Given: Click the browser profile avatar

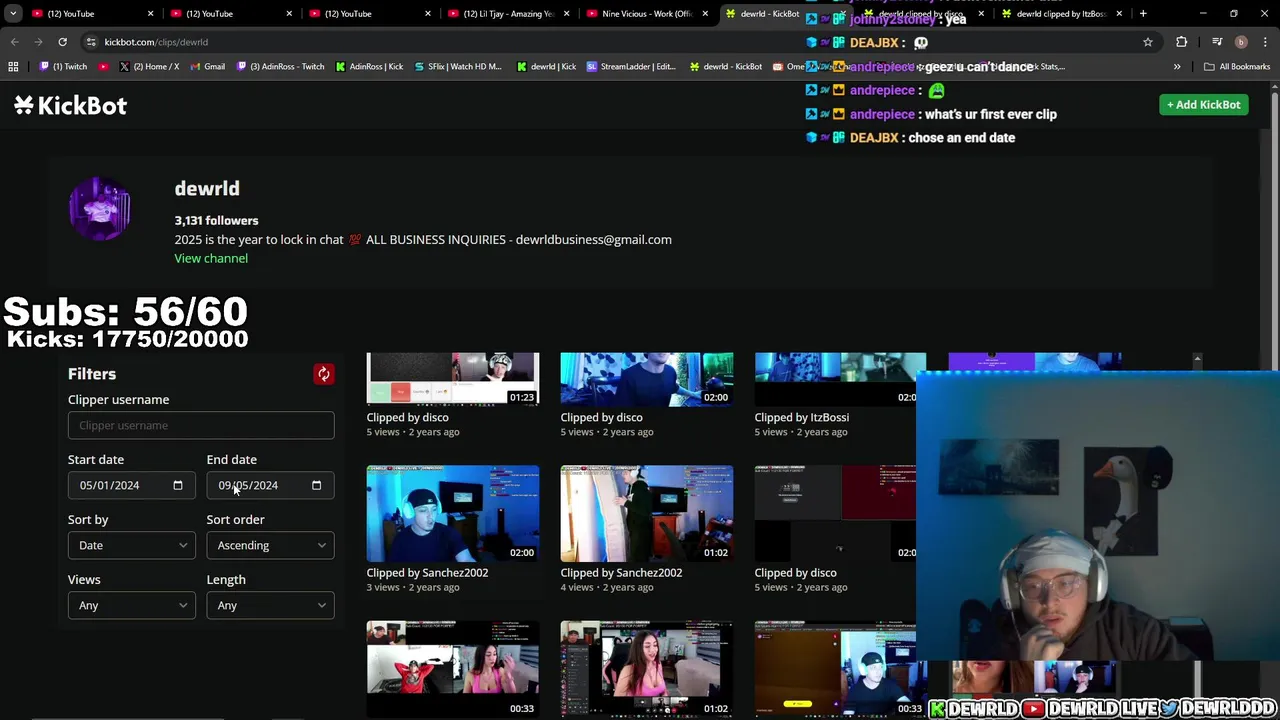Looking at the screenshot, I should [1241, 42].
